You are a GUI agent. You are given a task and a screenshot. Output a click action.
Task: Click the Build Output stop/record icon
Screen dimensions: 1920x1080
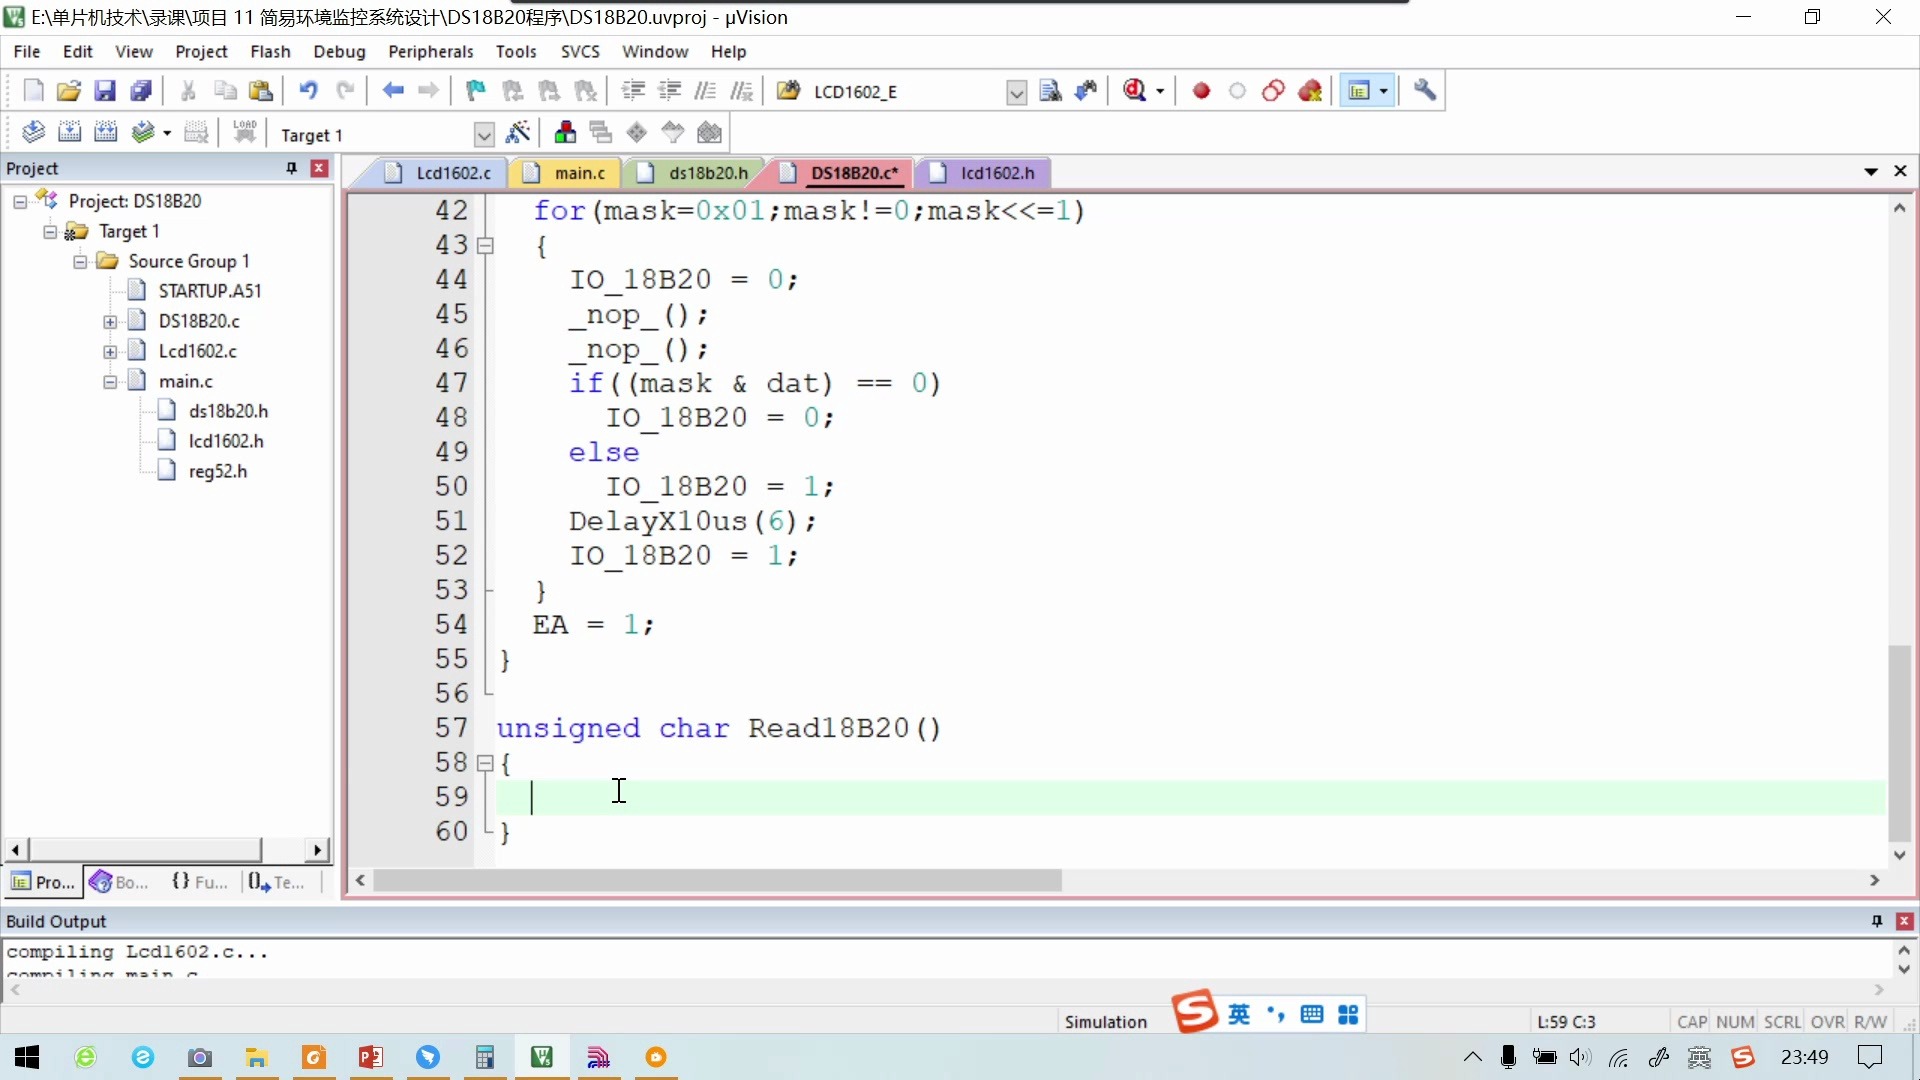pyautogui.click(x=1200, y=90)
